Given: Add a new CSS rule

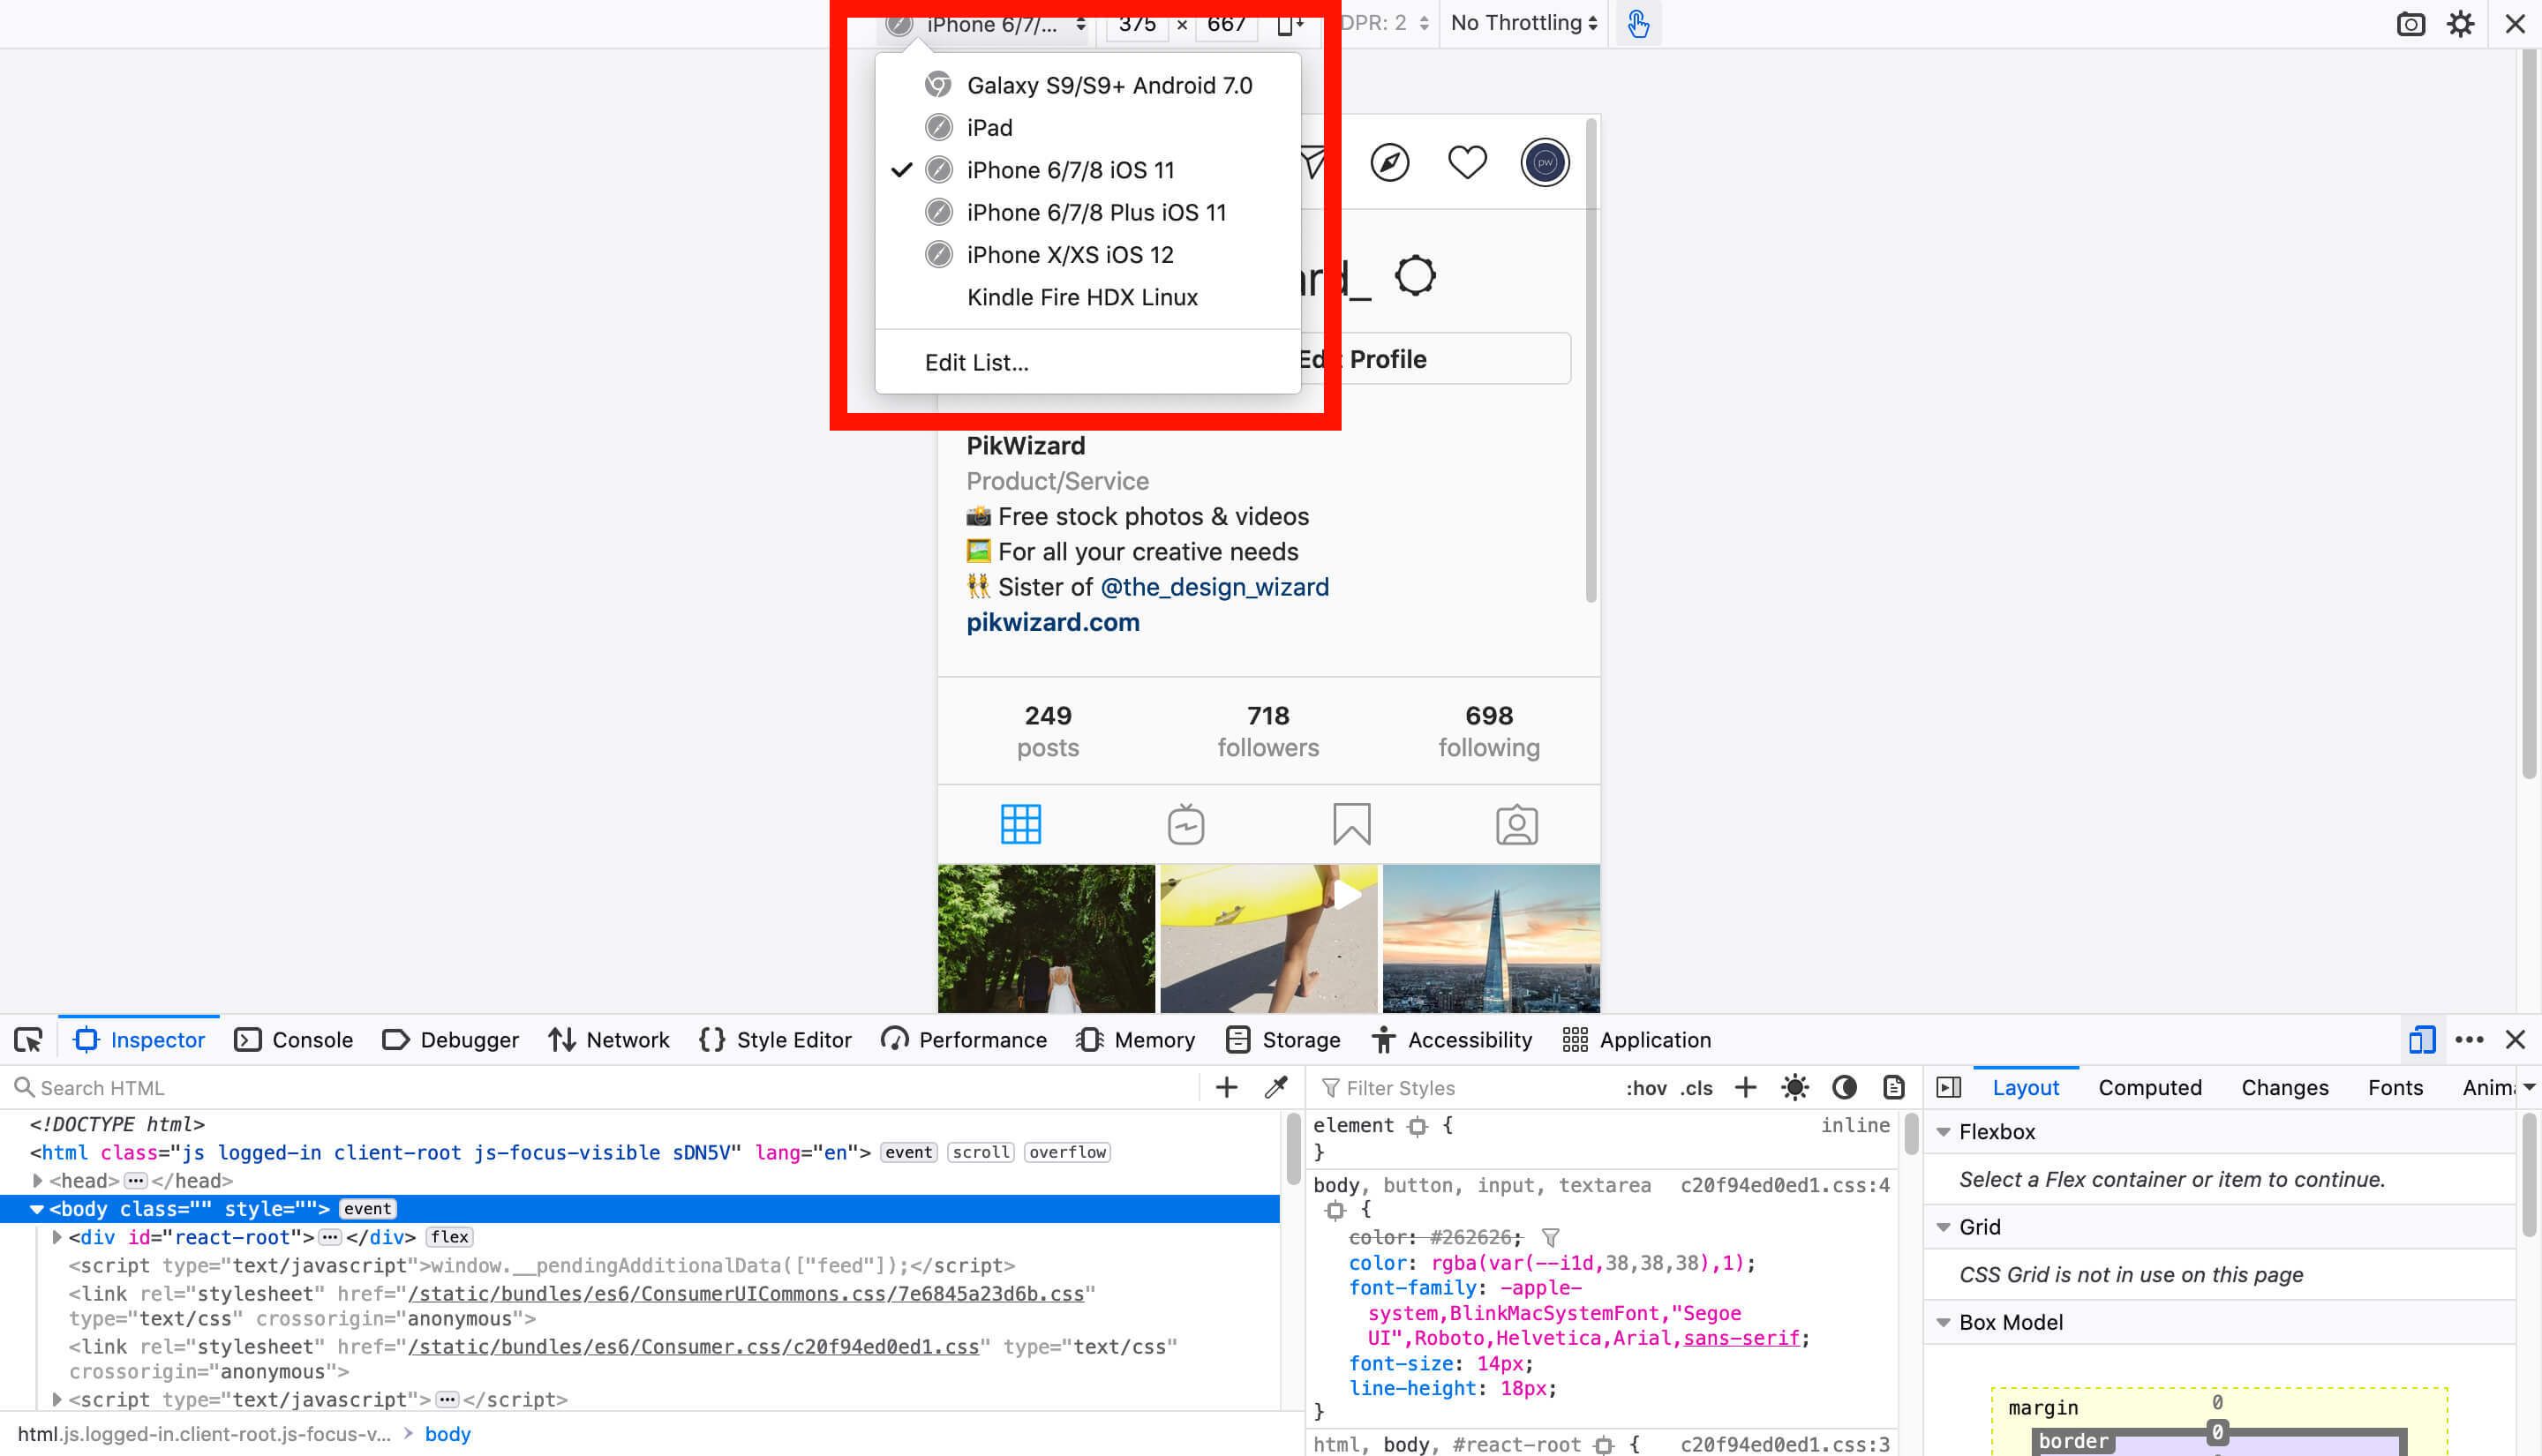Looking at the screenshot, I should pos(1745,1088).
